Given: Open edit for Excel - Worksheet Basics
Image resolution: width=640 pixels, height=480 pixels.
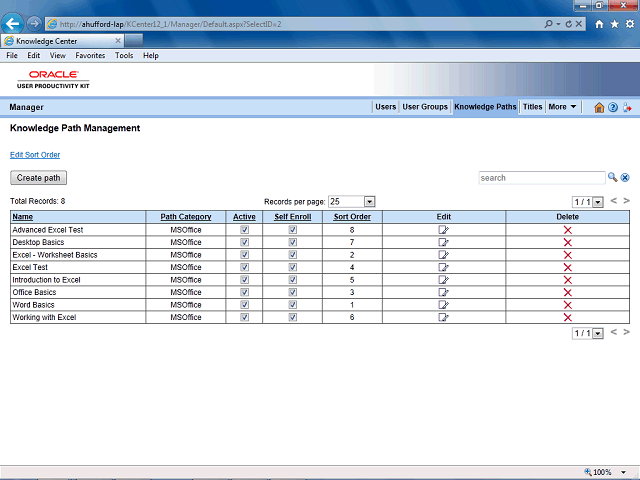Looking at the screenshot, I should point(444,255).
